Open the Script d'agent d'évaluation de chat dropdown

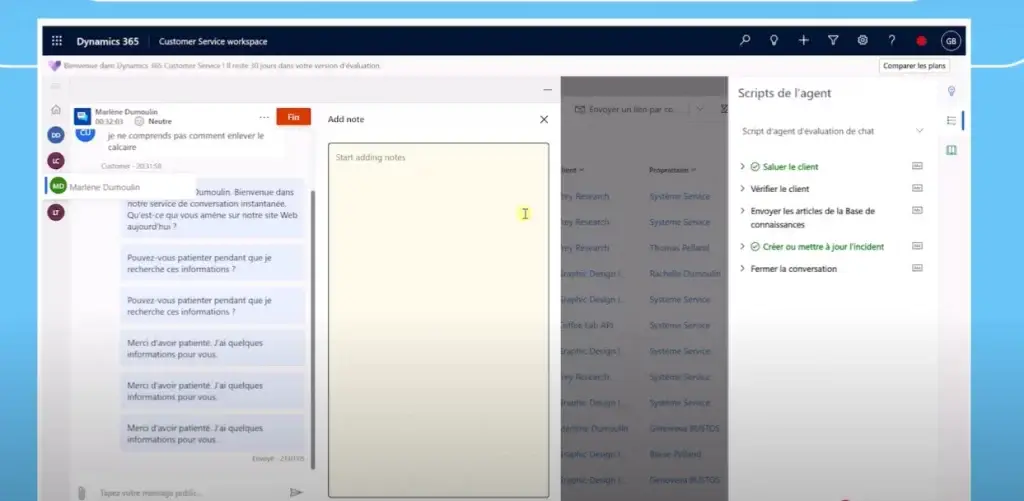point(833,131)
